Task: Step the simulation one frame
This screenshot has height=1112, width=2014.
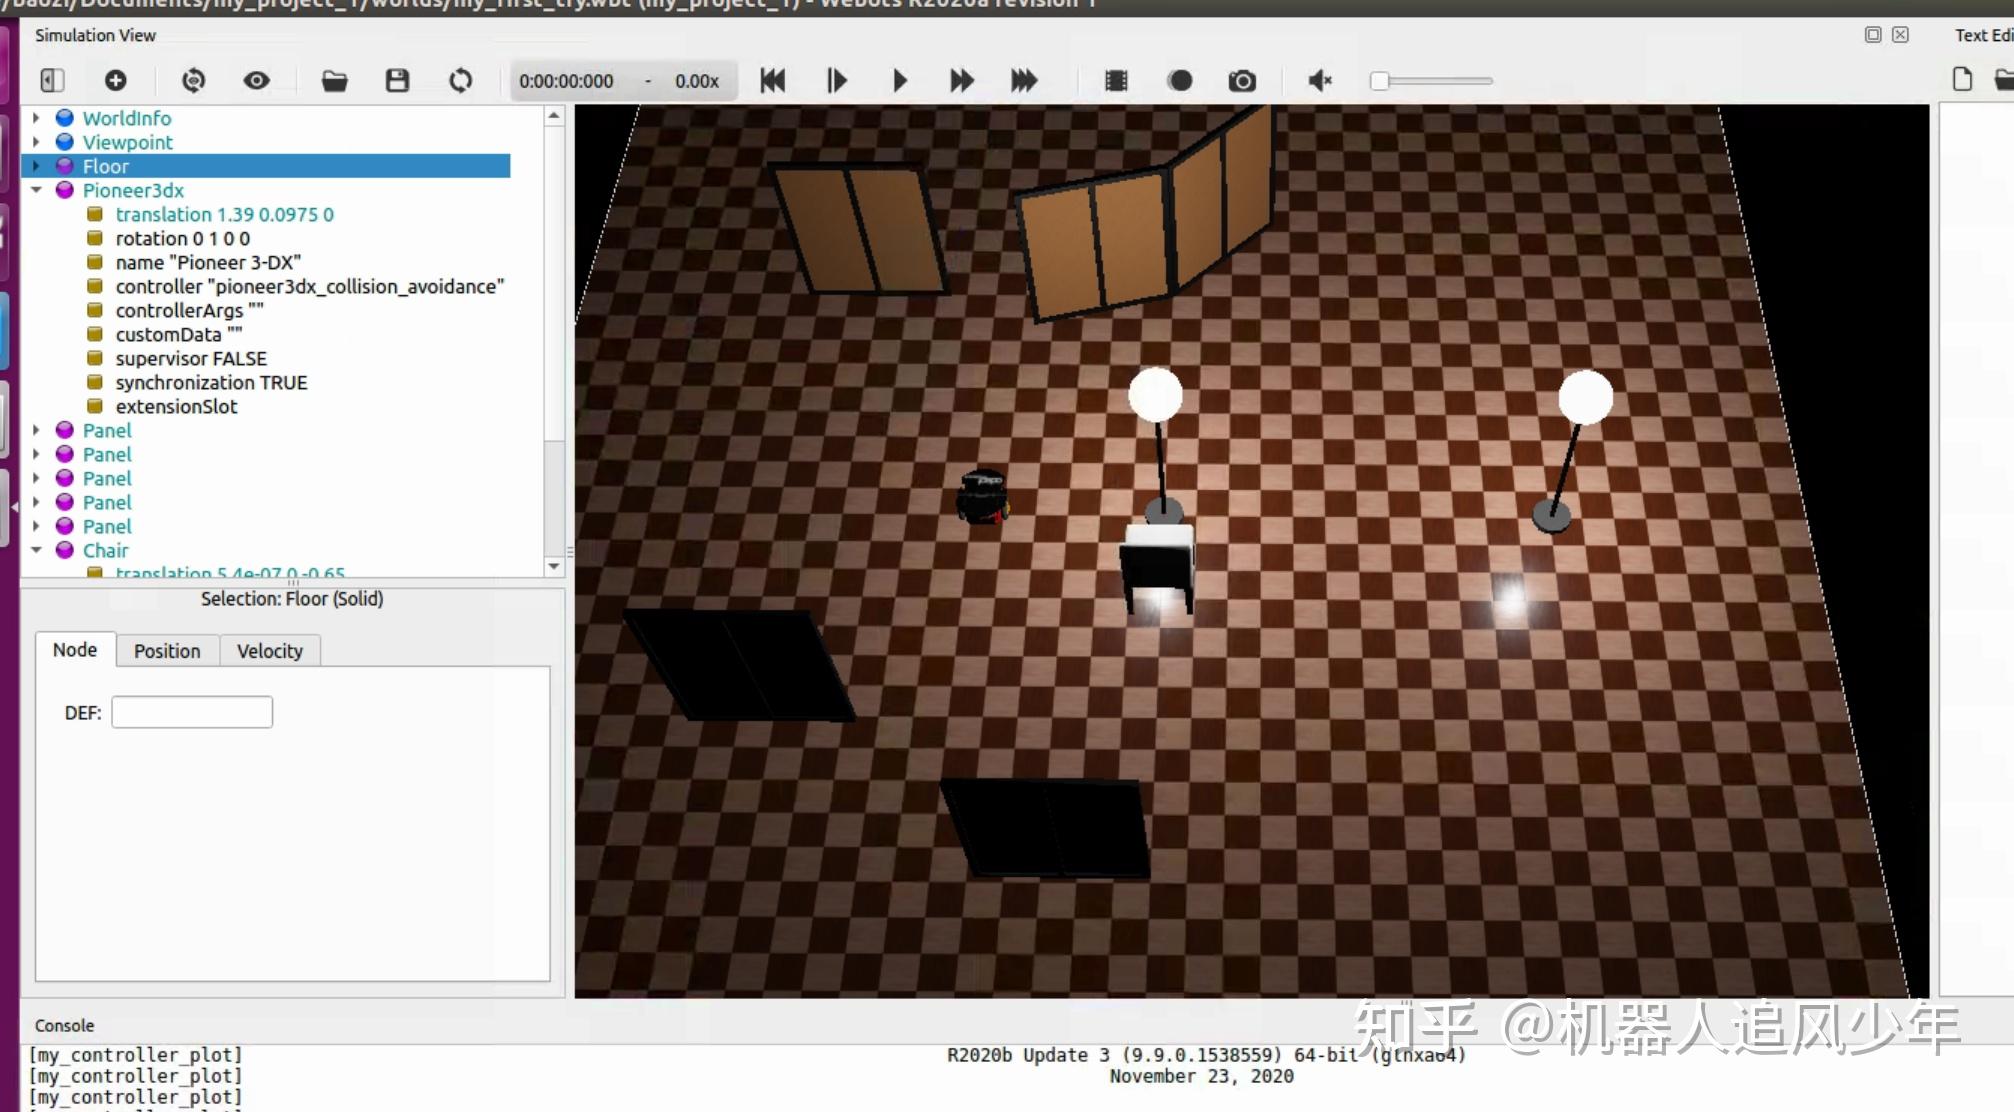Action: [x=837, y=80]
